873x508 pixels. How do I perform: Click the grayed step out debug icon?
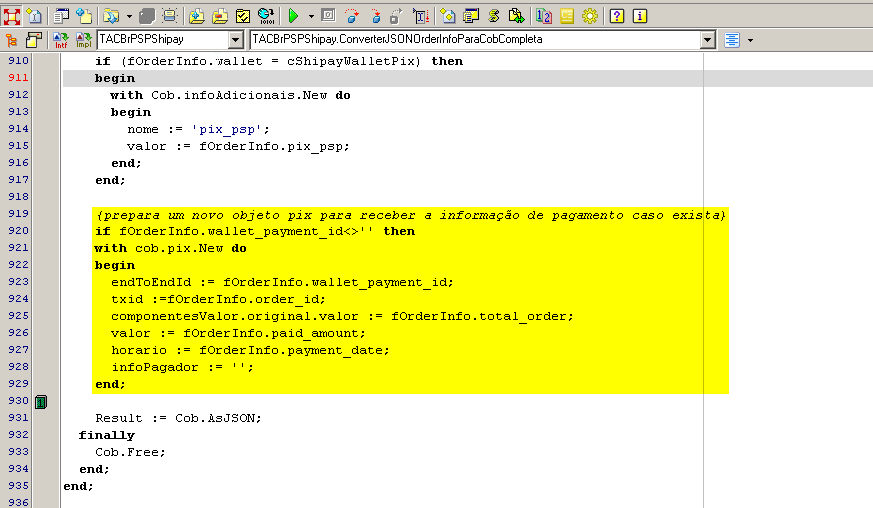coord(396,16)
